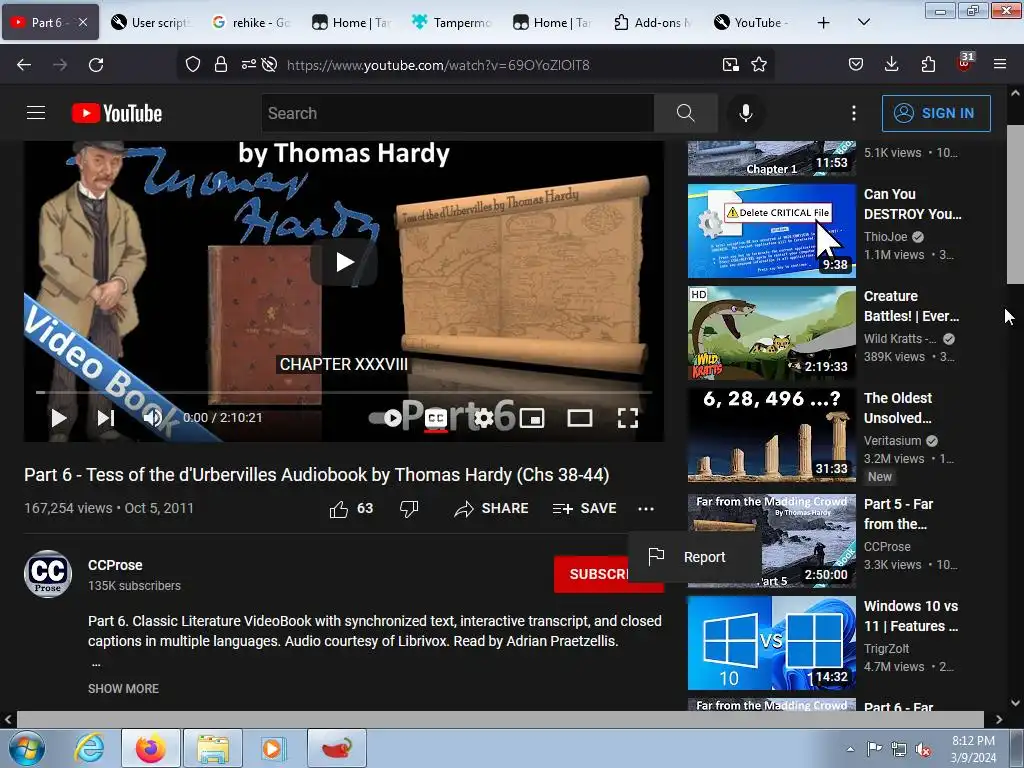Open the site permissions icon in the address bar
Image resolution: width=1024 pixels, height=768 pixels.
pos(249,65)
